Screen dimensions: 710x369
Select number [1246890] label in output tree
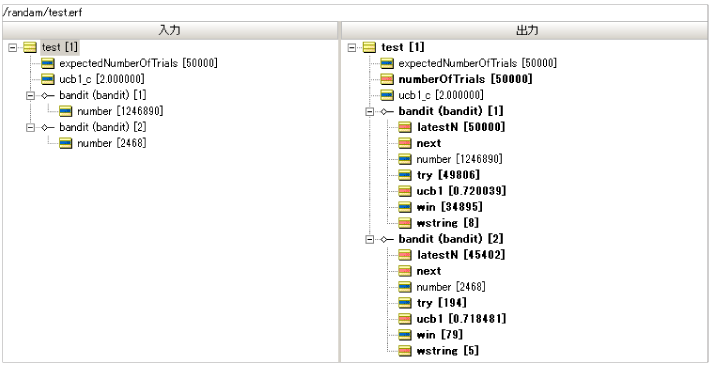coord(460,159)
